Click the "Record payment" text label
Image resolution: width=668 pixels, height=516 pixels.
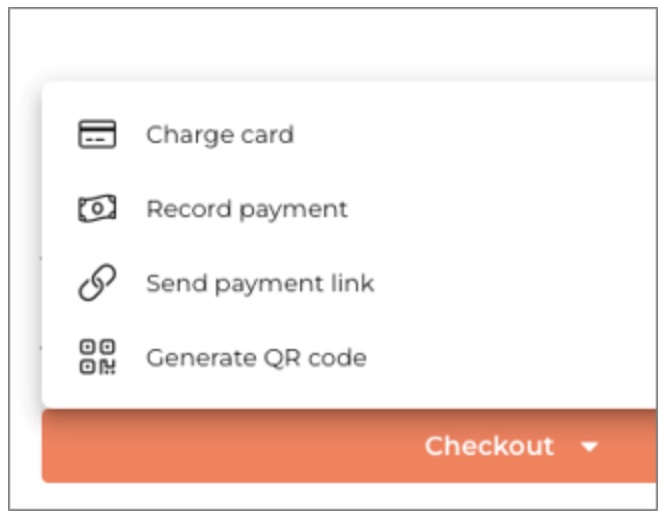[x=247, y=209]
